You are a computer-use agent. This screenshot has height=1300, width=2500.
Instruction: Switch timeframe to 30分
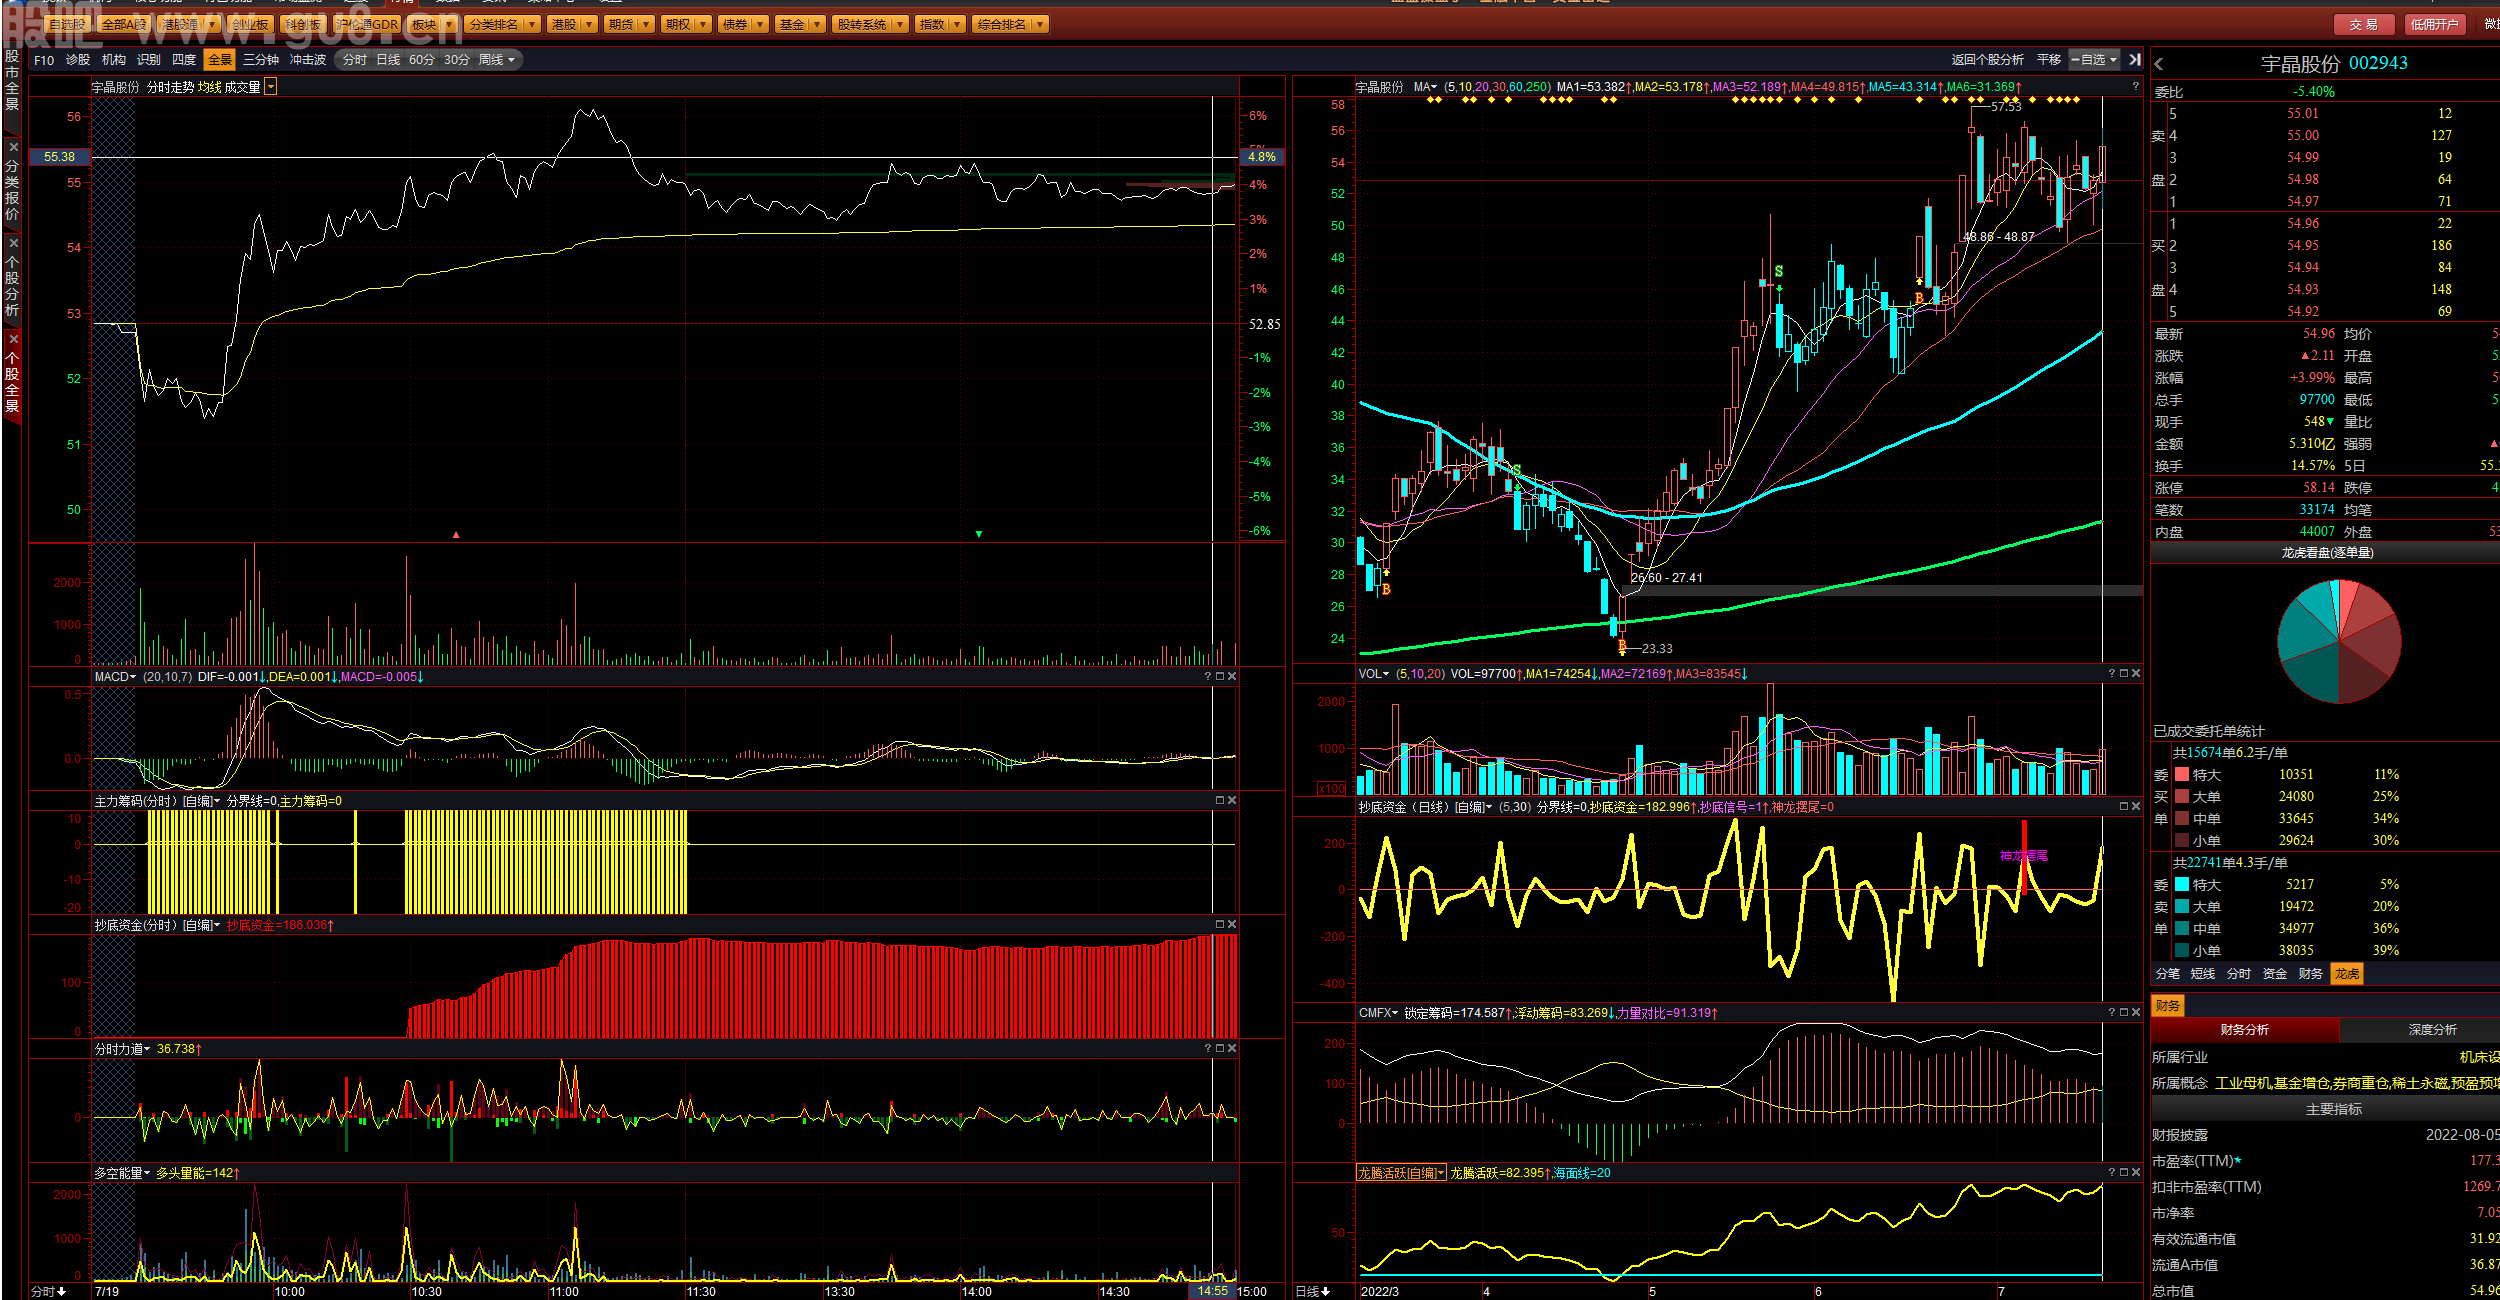[x=457, y=60]
